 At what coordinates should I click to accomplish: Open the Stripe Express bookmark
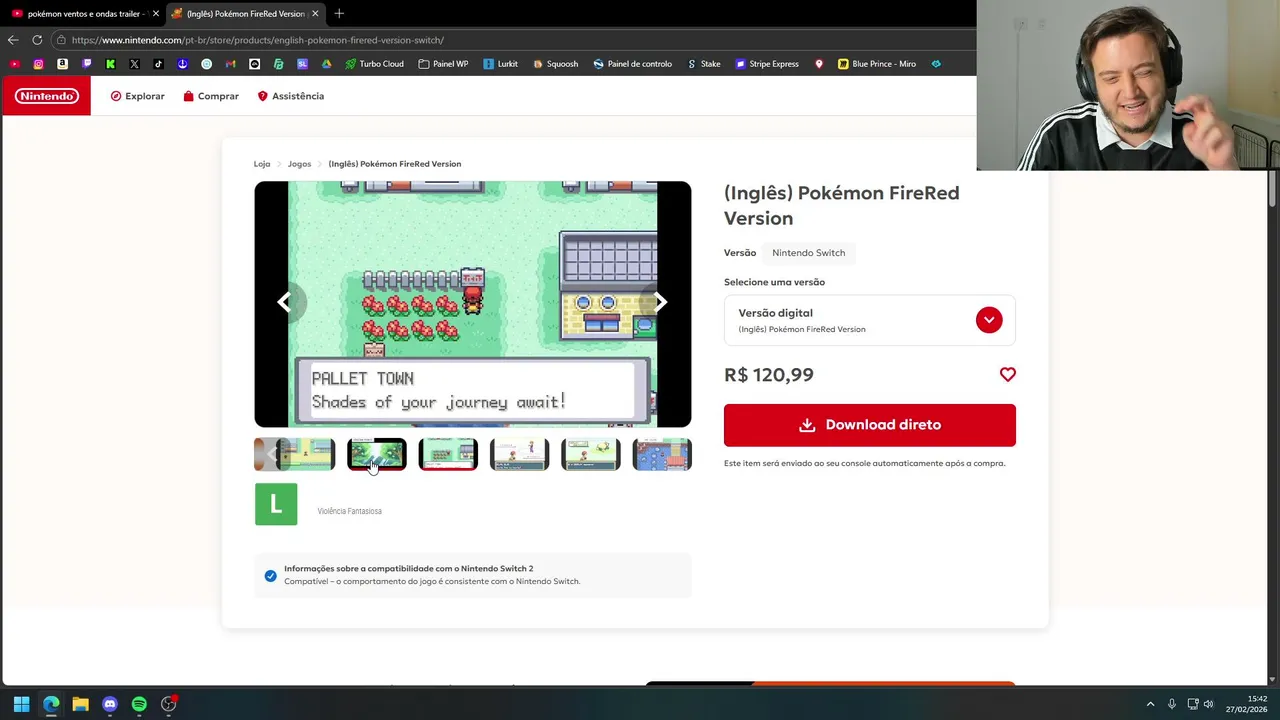click(x=767, y=64)
